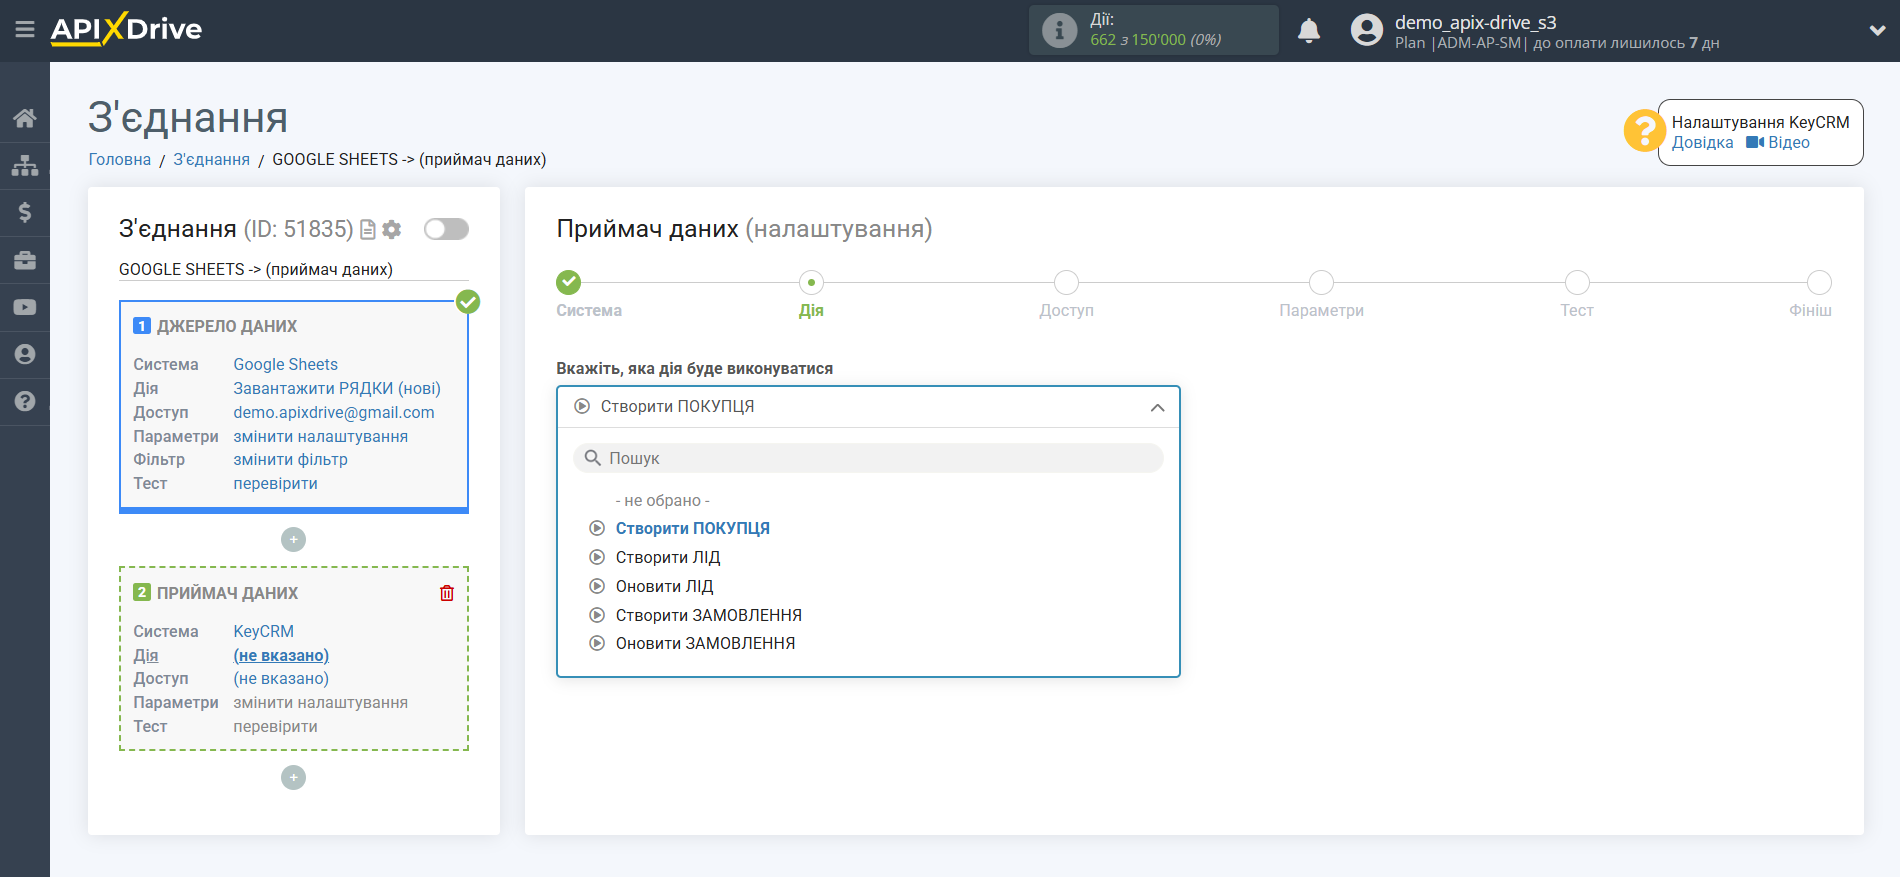Open the YouTube video sidebar icon
The height and width of the screenshot is (877, 1900).
pyautogui.click(x=25, y=307)
